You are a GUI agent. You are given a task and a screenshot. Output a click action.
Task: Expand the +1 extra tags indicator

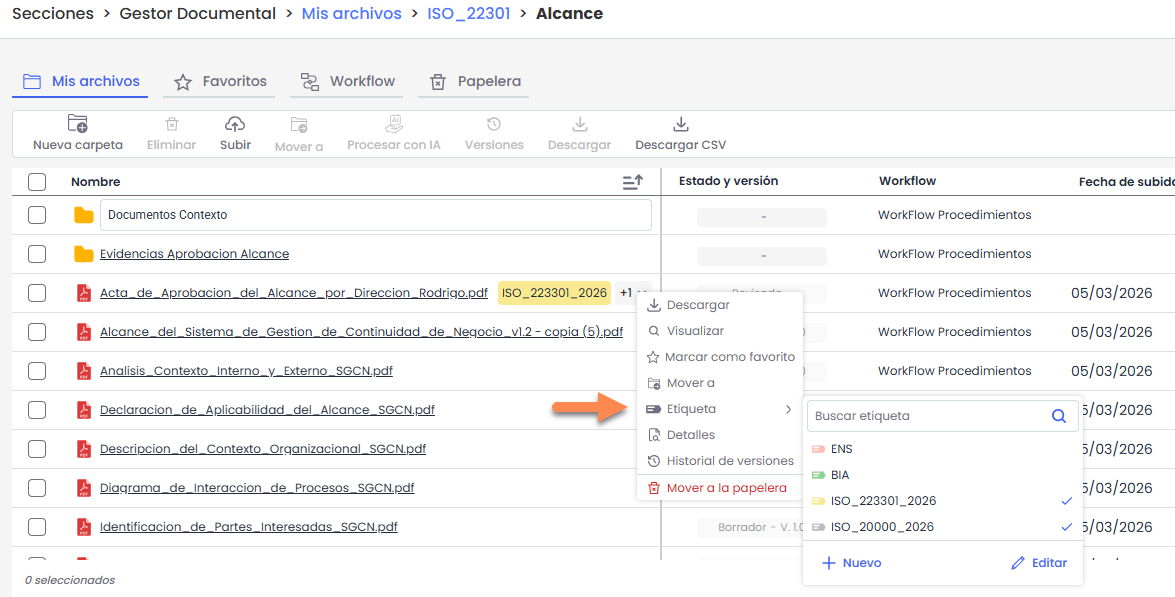click(x=626, y=293)
